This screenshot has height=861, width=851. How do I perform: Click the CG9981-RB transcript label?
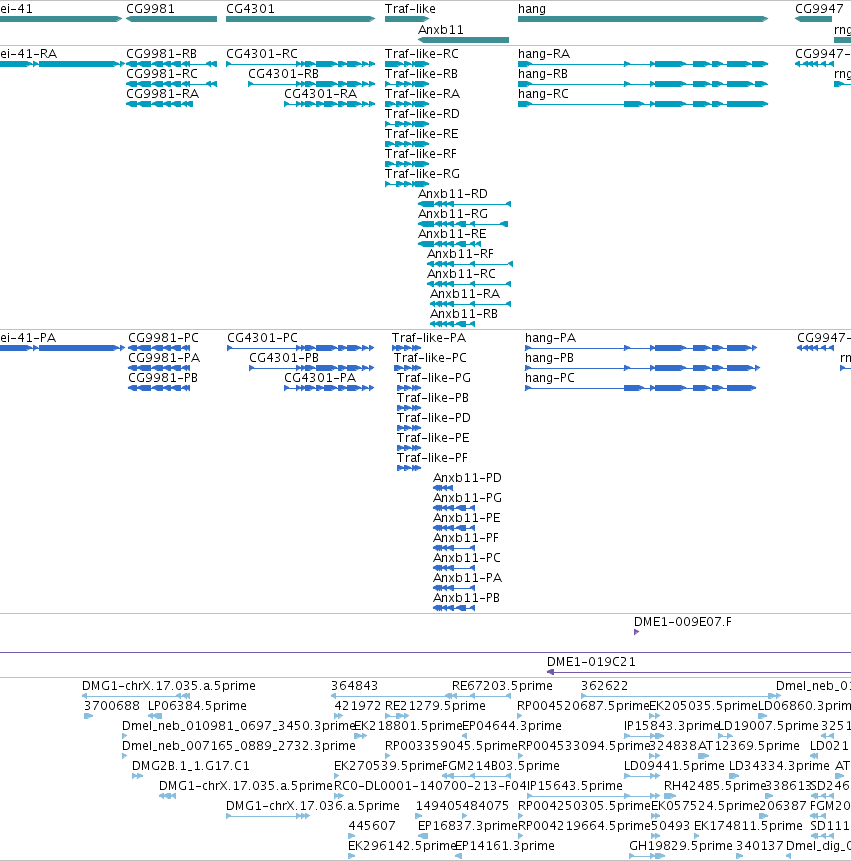pos(161,54)
